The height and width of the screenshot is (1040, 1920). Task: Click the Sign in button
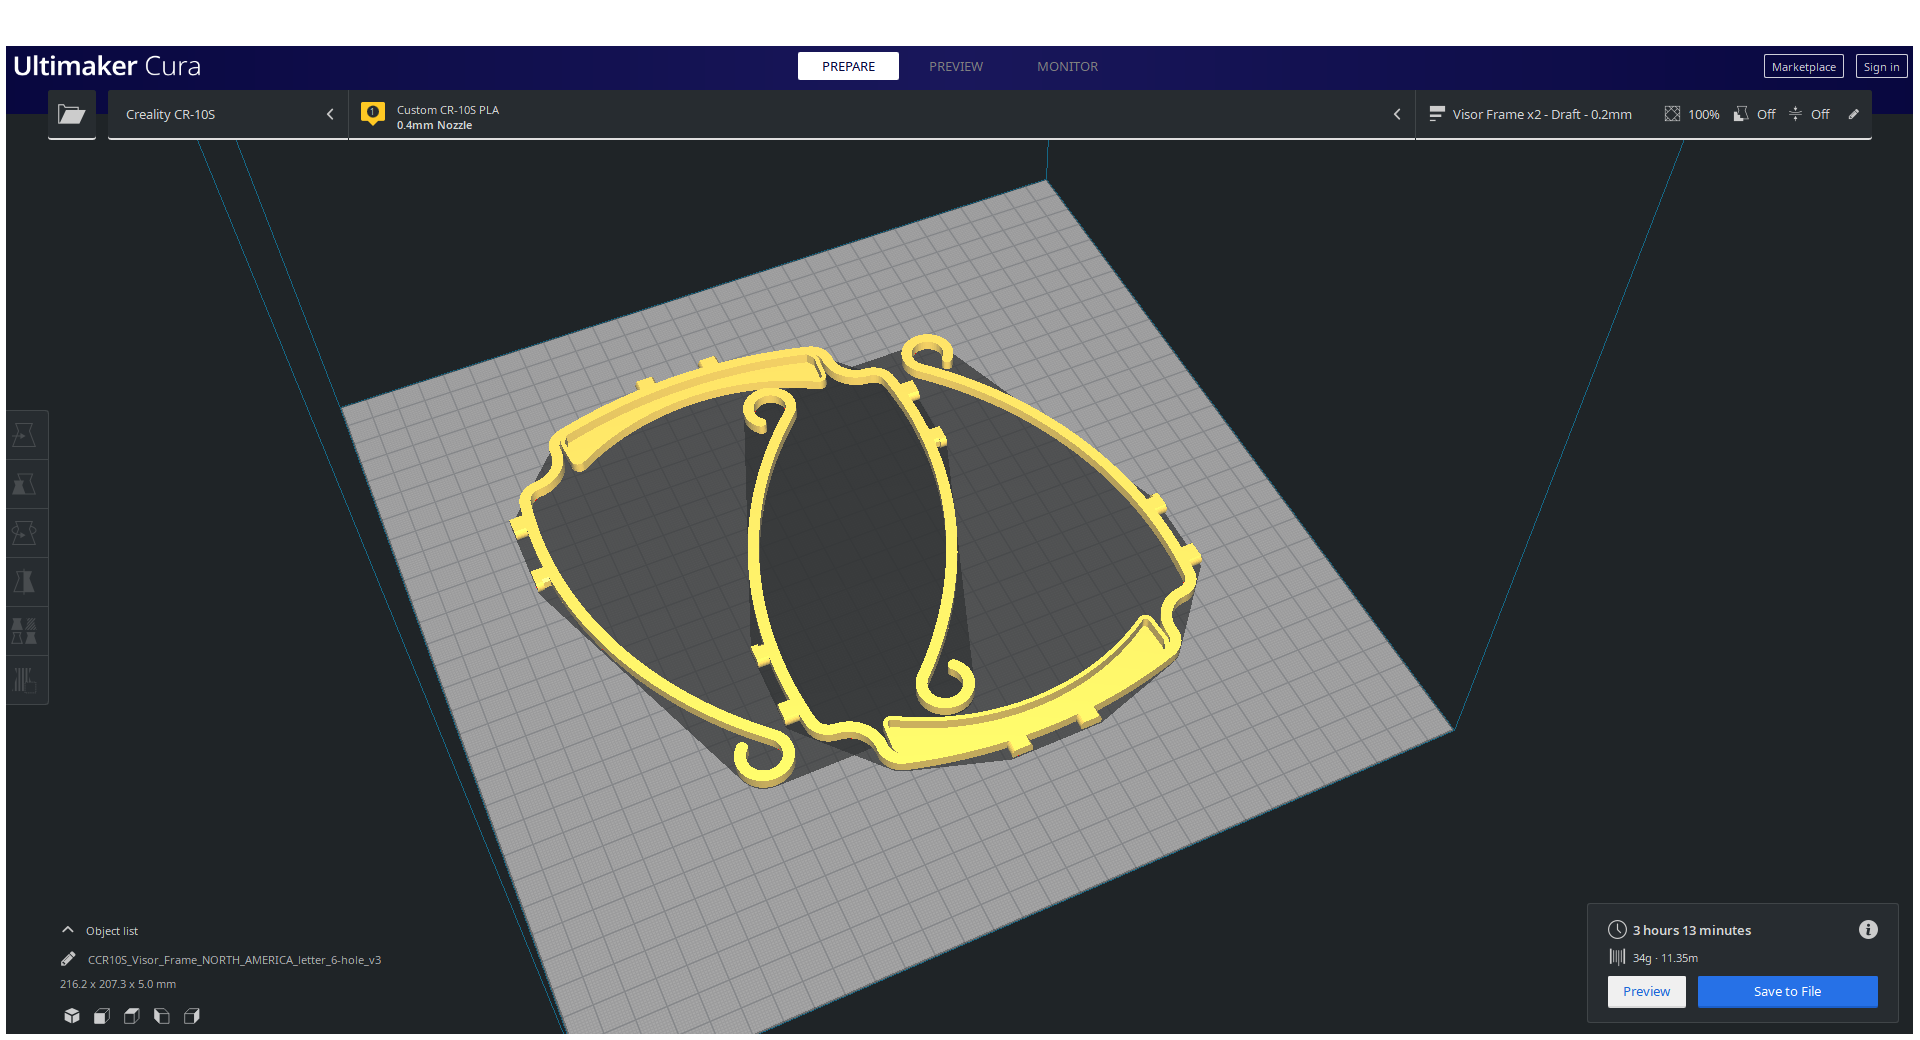[x=1881, y=67]
